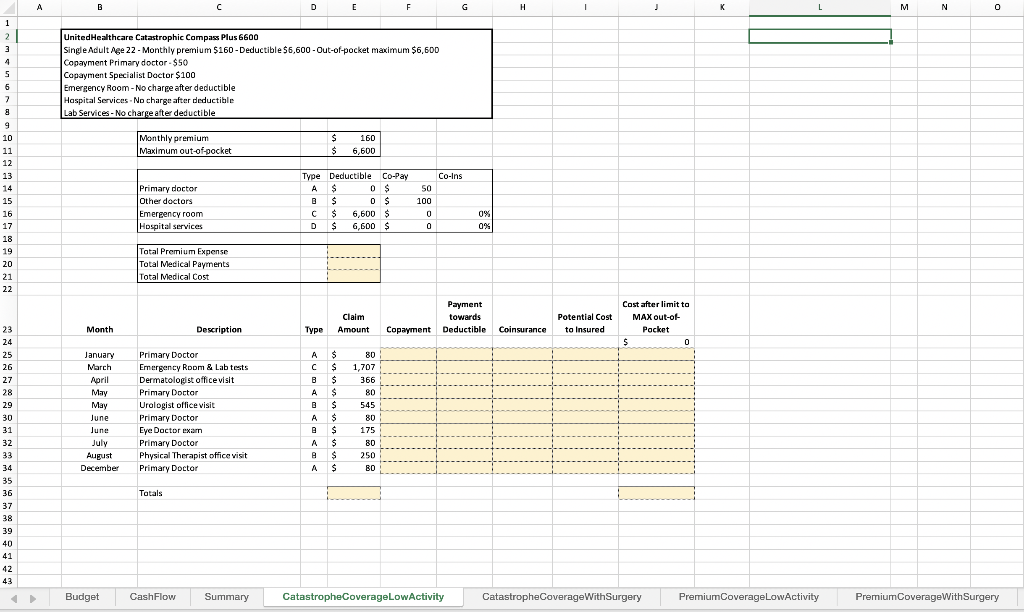Click 'Copayment Specialist Doctor $100' text
The height and width of the screenshot is (612, 1024).
click(129, 75)
